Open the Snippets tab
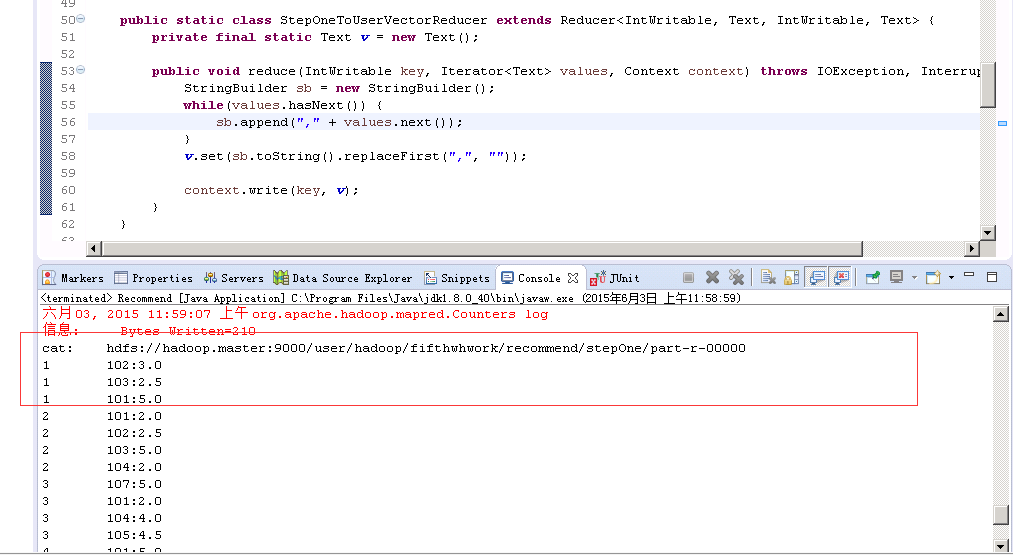The image size is (1013, 555). pyautogui.click(x=457, y=278)
